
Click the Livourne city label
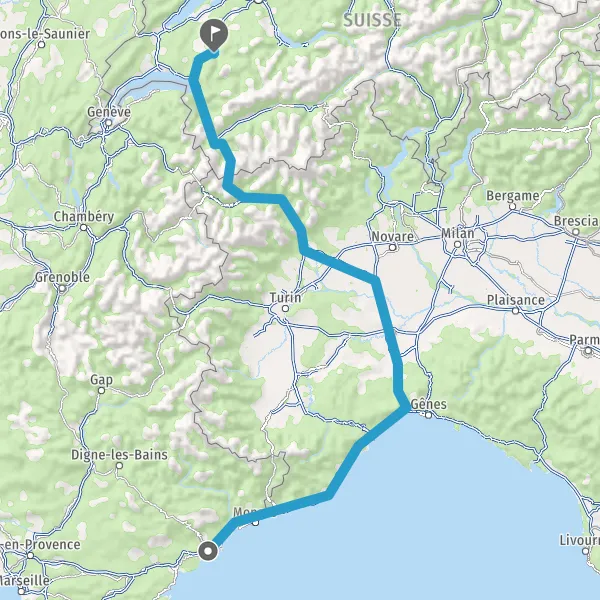point(579,540)
